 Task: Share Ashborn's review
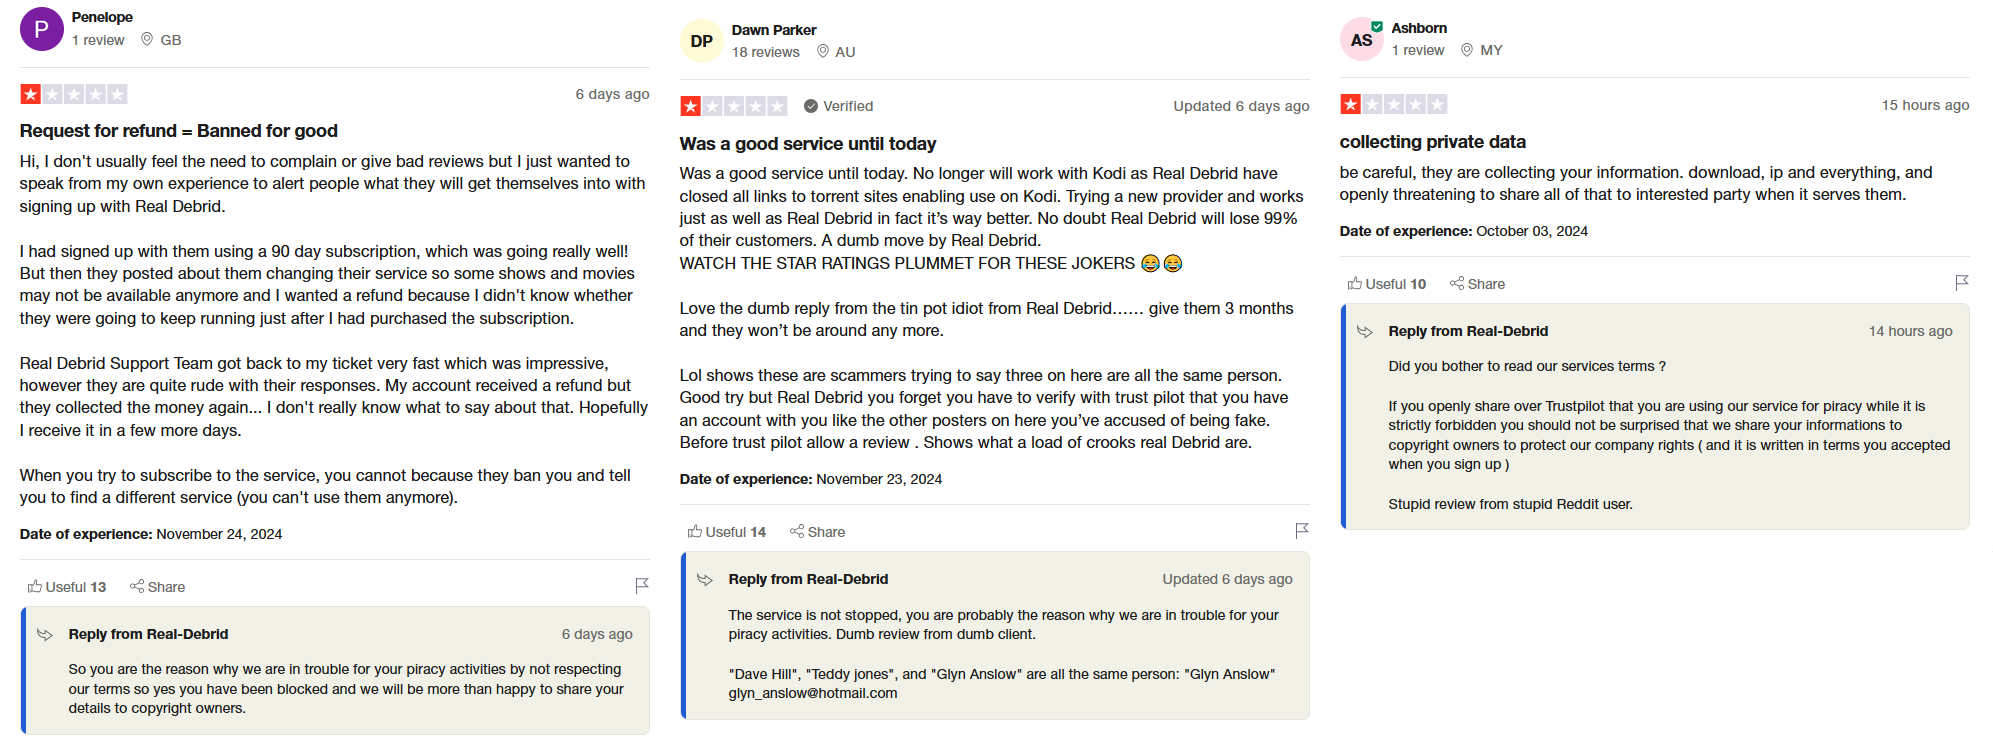[x=1477, y=284]
